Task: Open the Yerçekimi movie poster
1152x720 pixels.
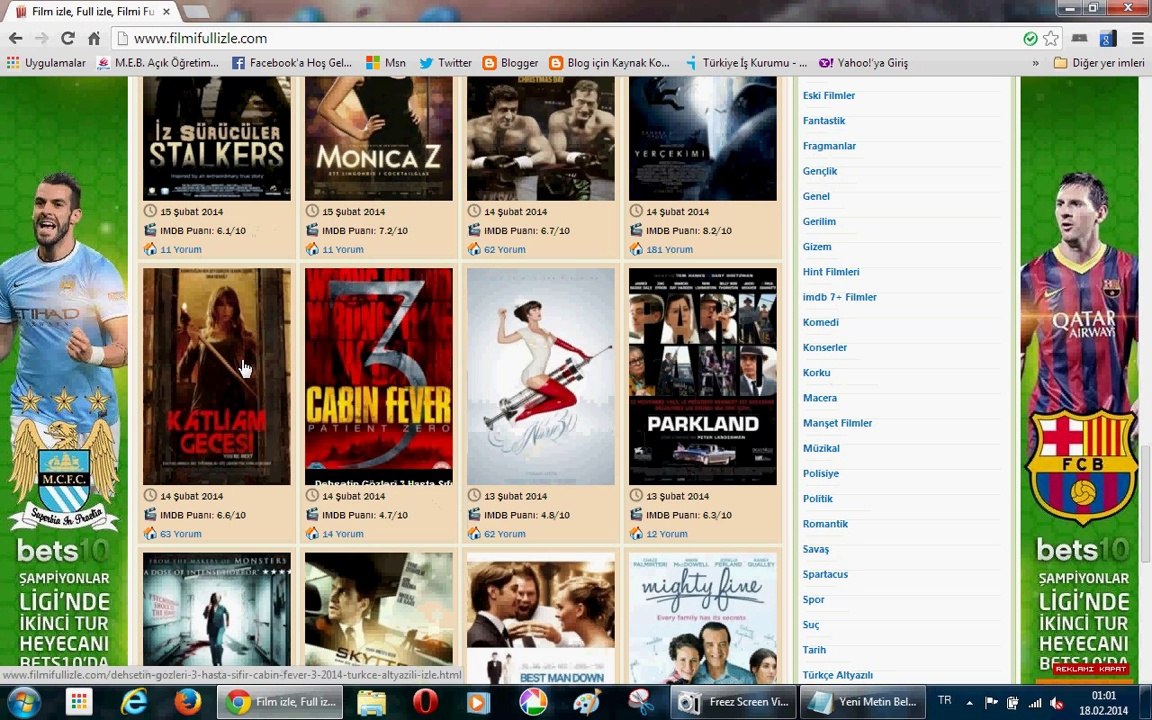Action: [x=702, y=138]
